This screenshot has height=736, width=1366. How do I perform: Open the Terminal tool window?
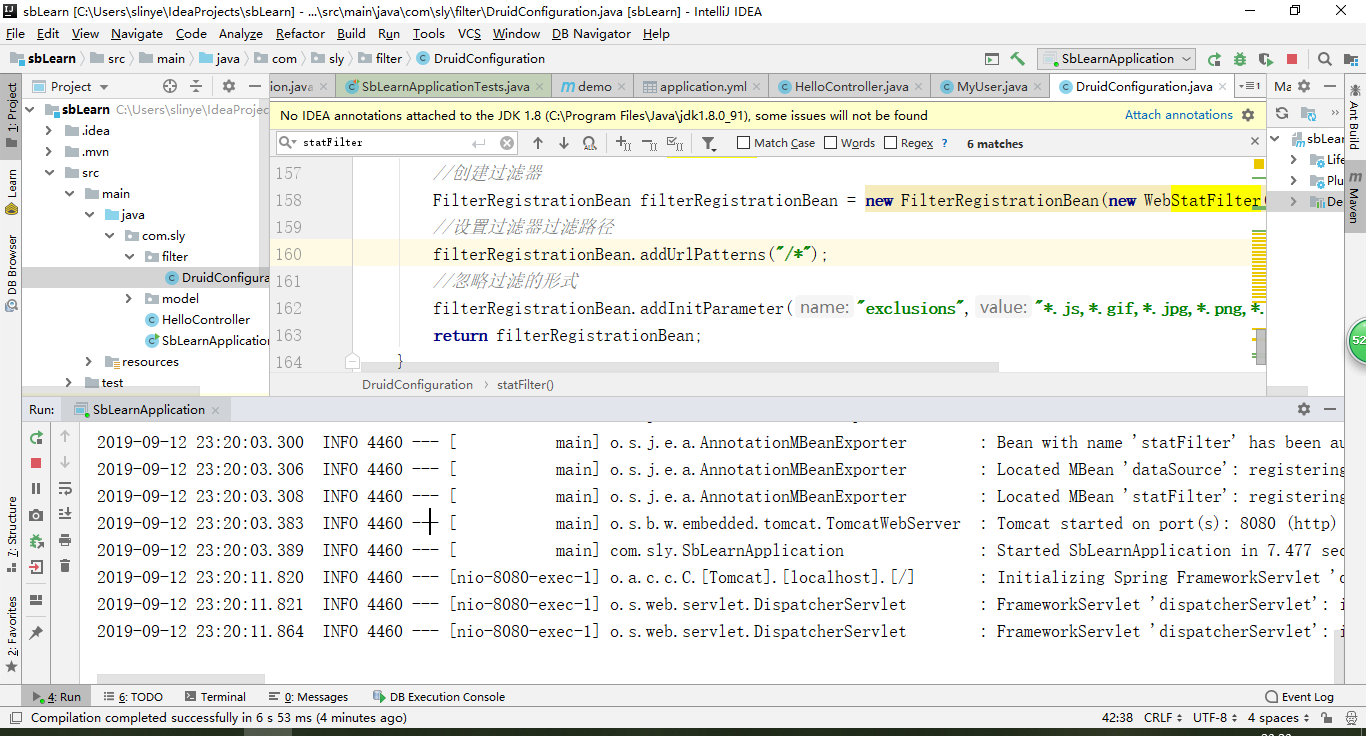[213, 697]
